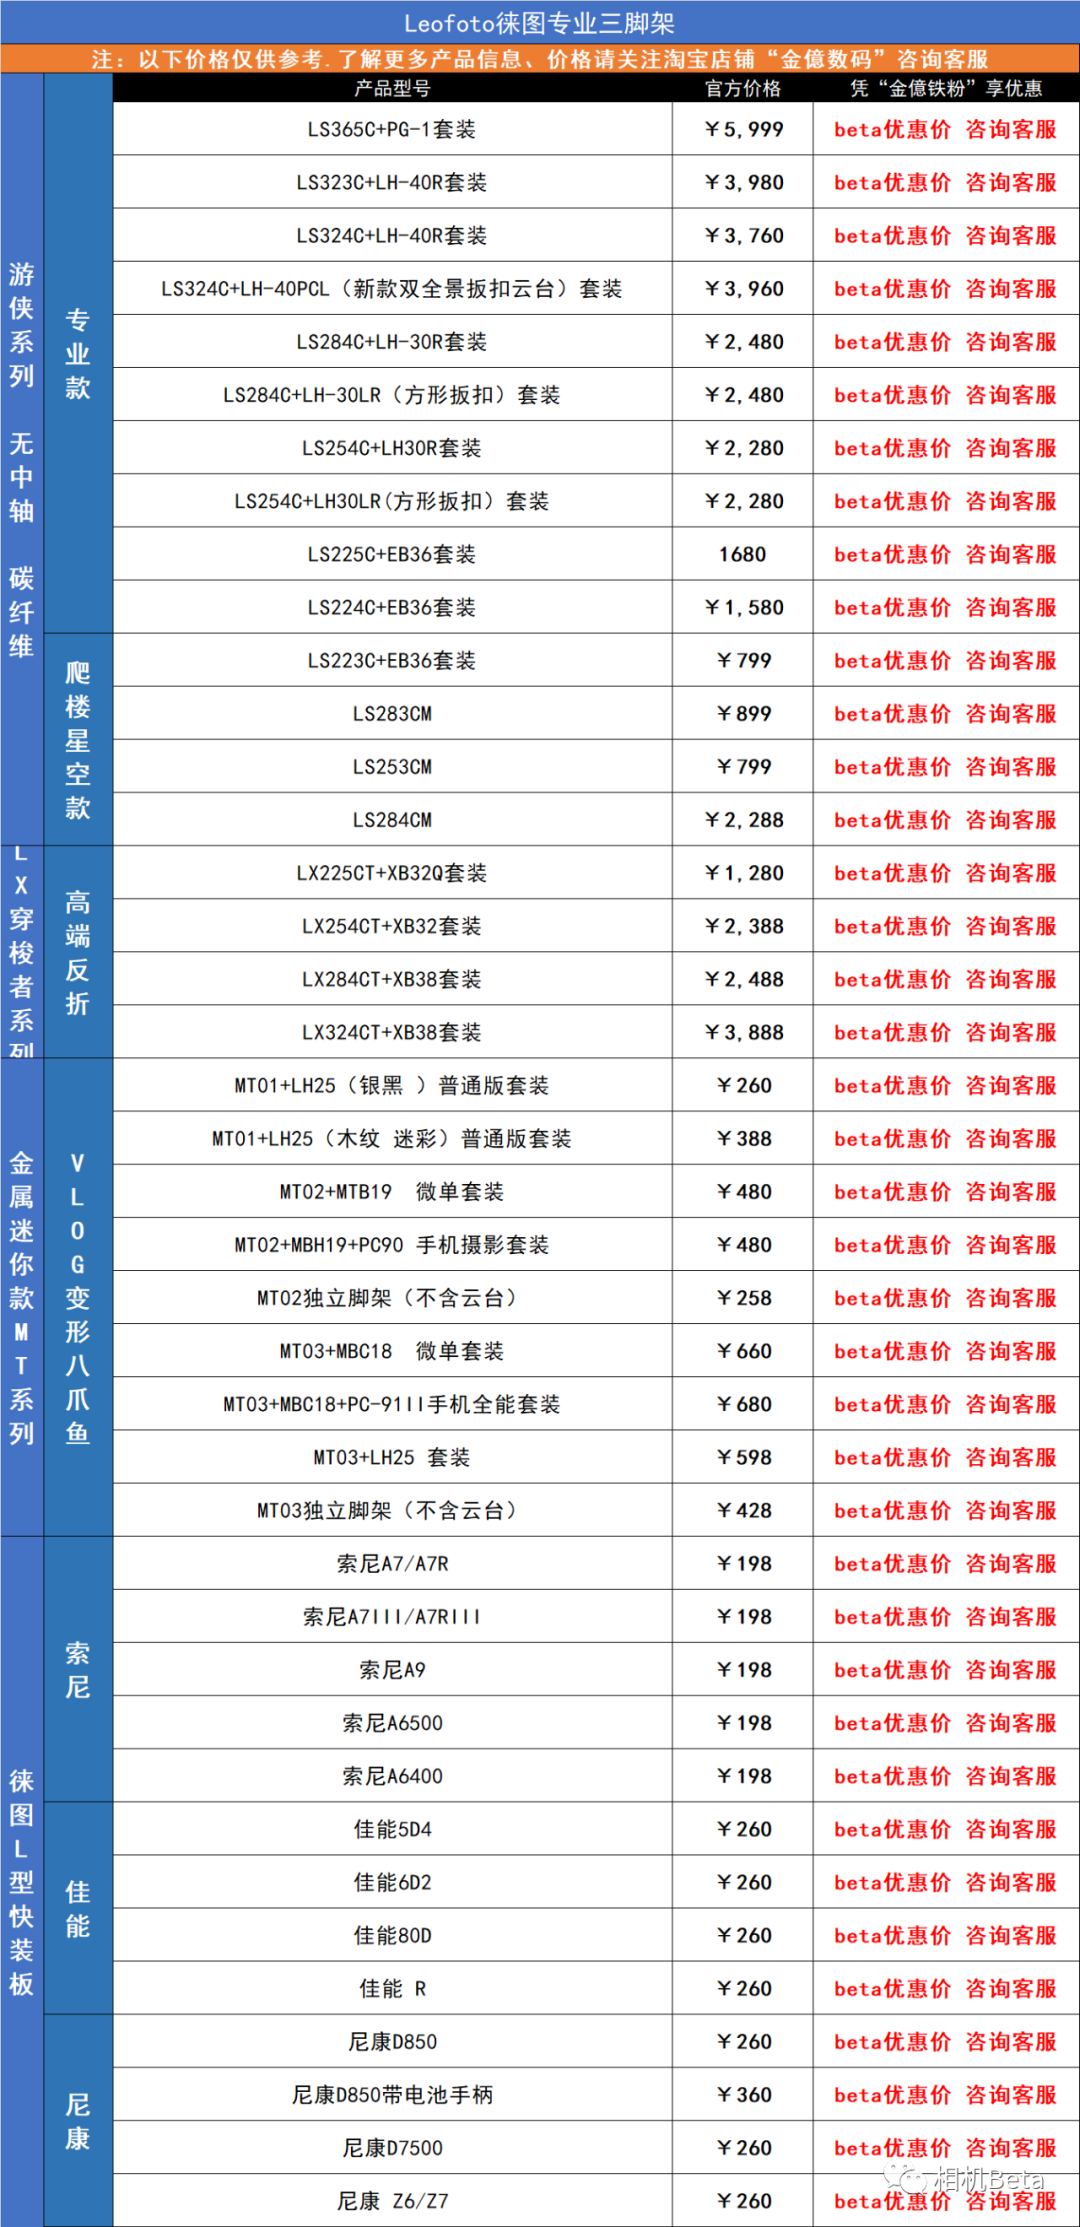Click the ￥3,960 price cell
The image size is (1080, 2227).
point(743,288)
